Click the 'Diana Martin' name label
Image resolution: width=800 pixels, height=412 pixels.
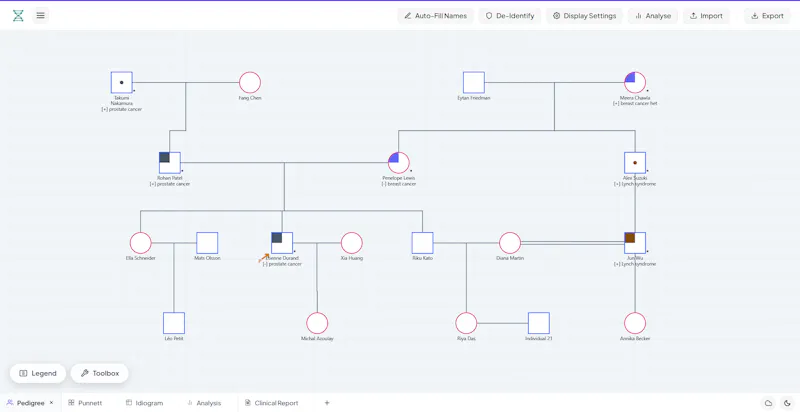[510, 258]
